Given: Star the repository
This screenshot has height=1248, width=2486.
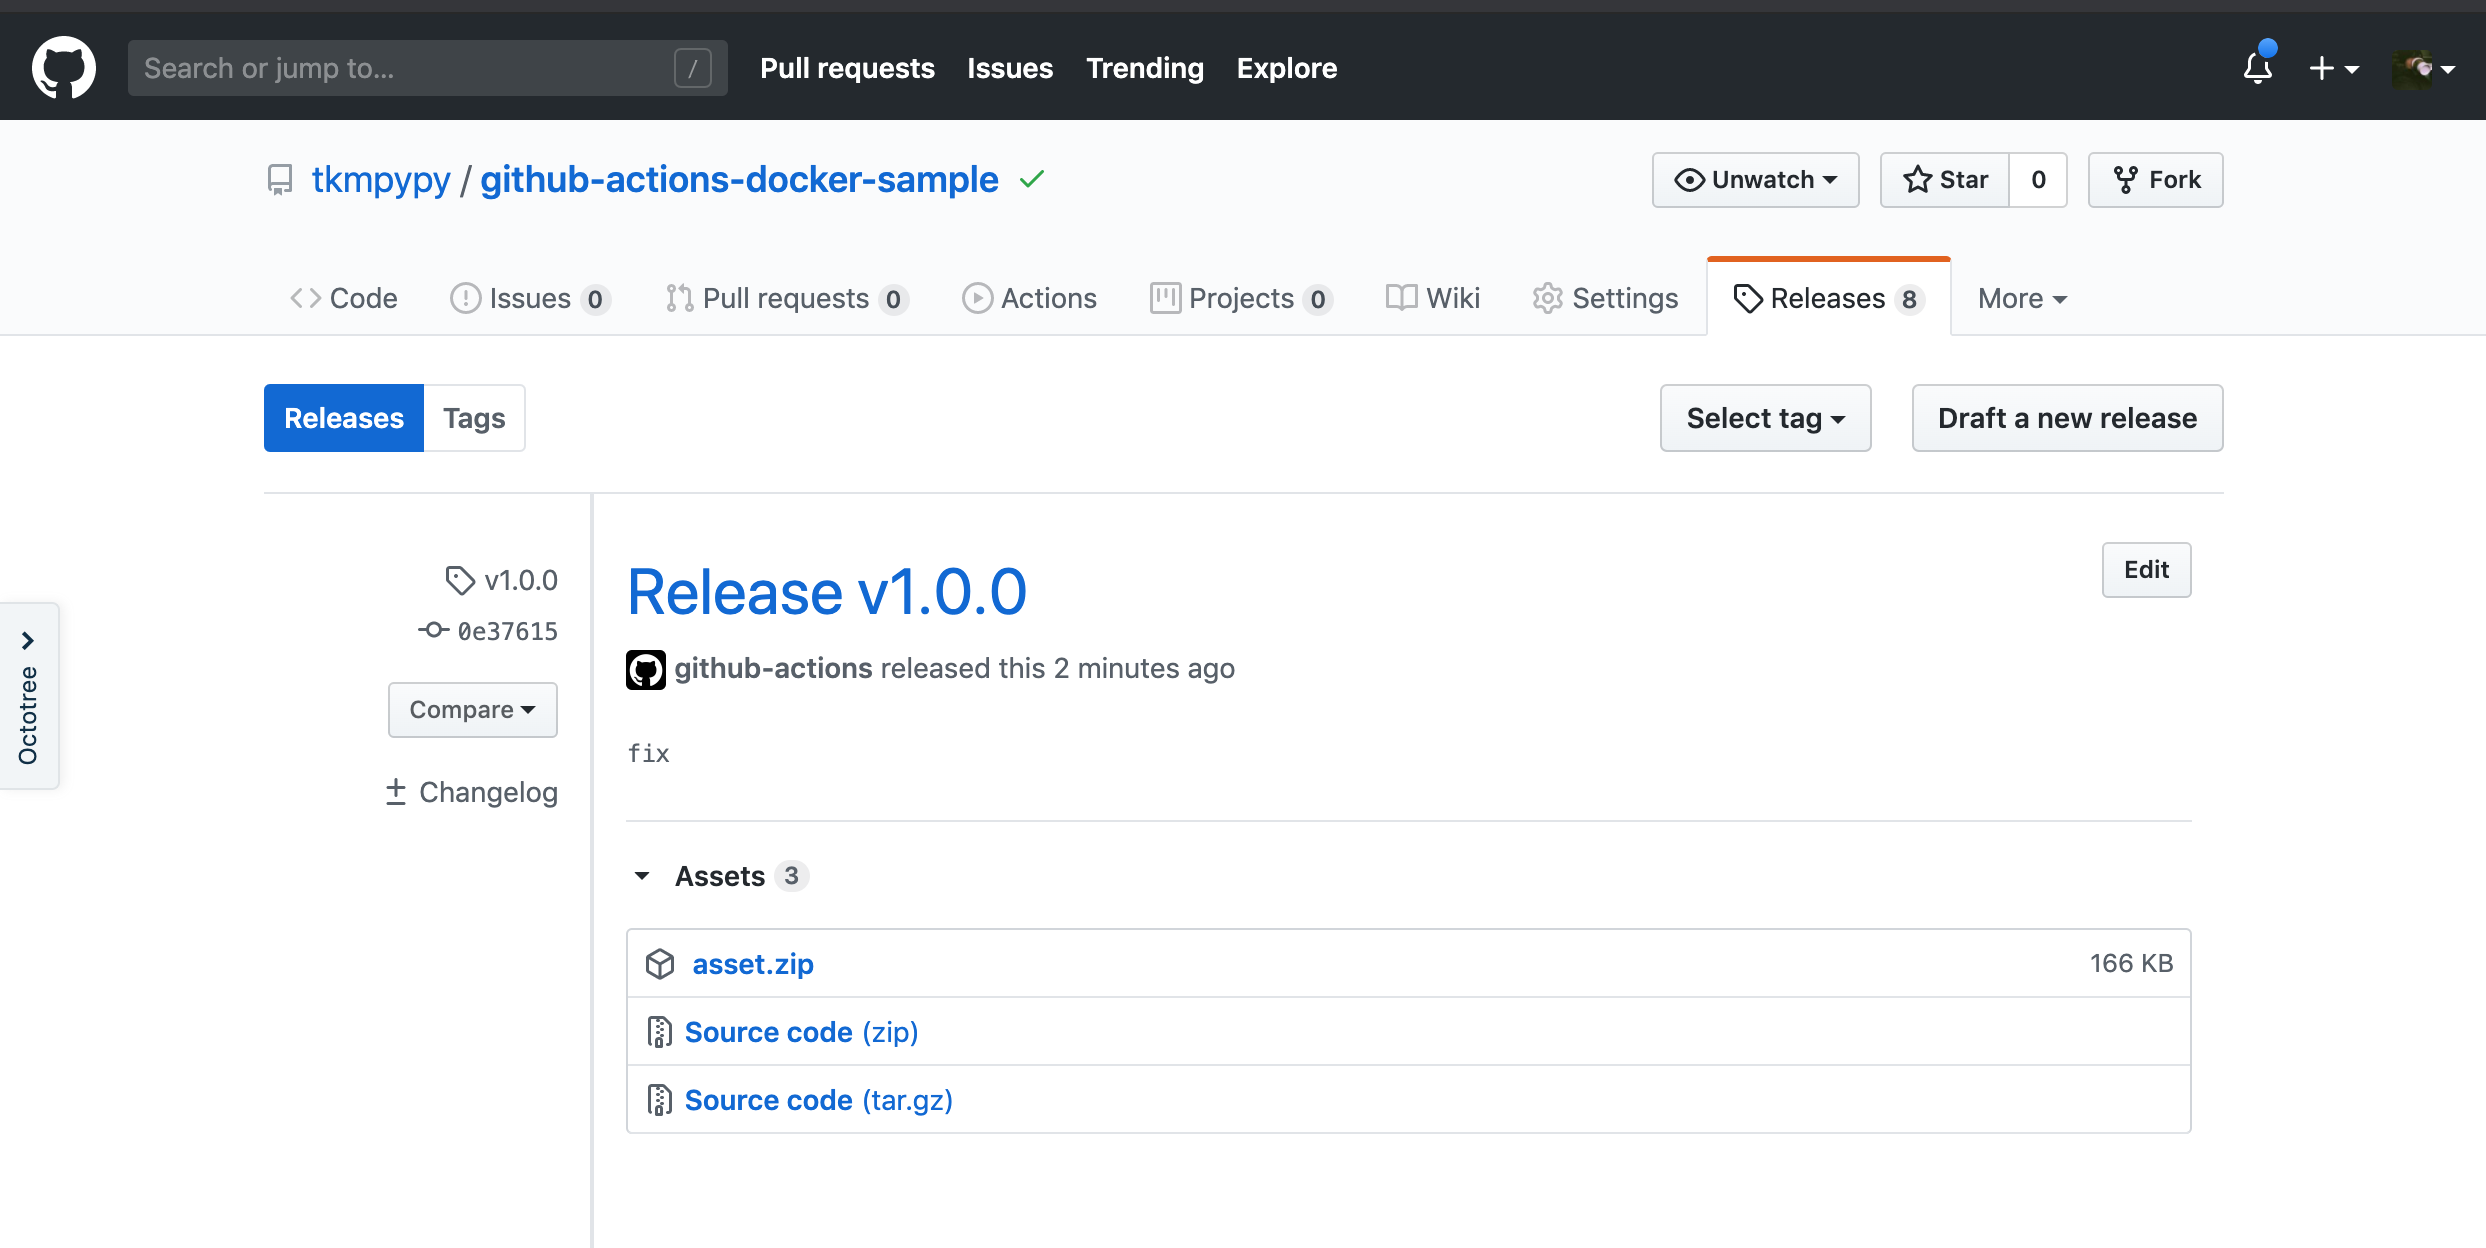Looking at the screenshot, I should click(1945, 180).
